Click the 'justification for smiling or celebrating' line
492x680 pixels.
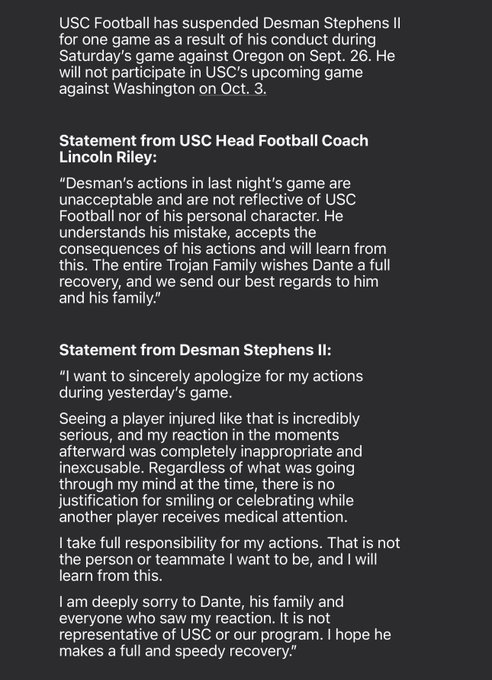pyautogui.click(x=207, y=500)
